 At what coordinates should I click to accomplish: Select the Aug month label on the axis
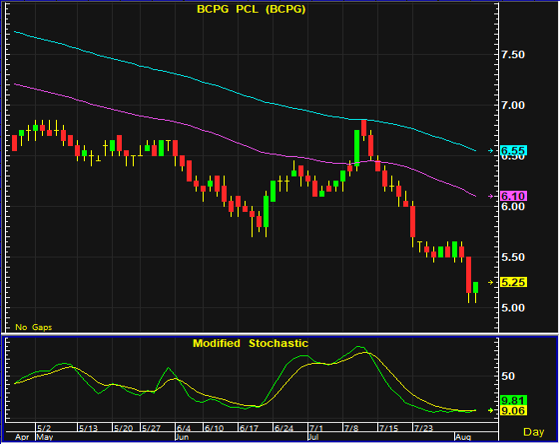tap(463, 437)
